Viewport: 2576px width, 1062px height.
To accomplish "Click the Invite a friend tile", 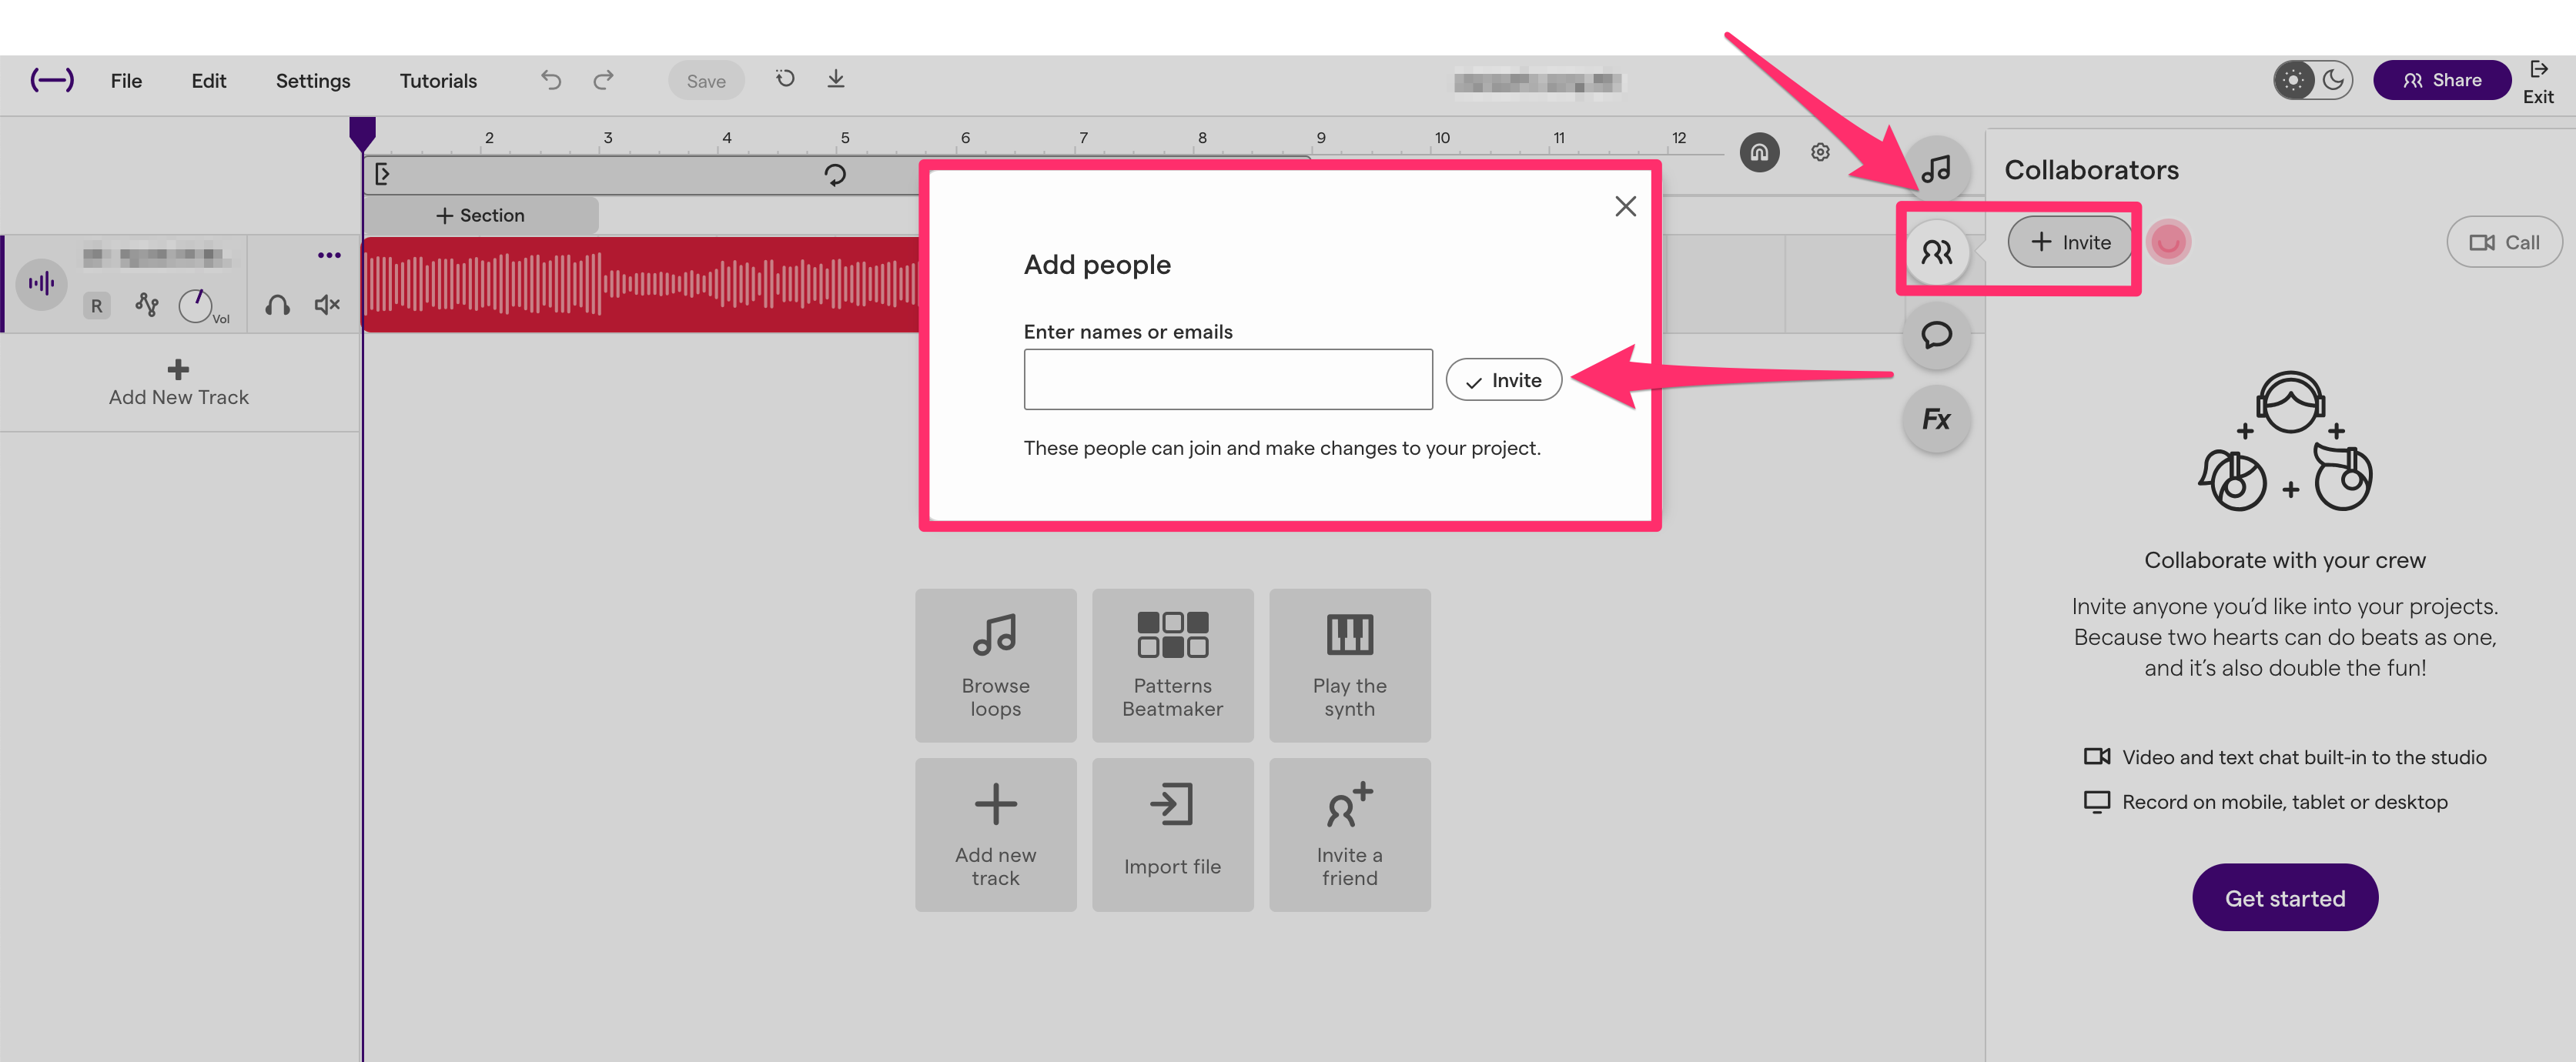I will tap(1350, 835).
